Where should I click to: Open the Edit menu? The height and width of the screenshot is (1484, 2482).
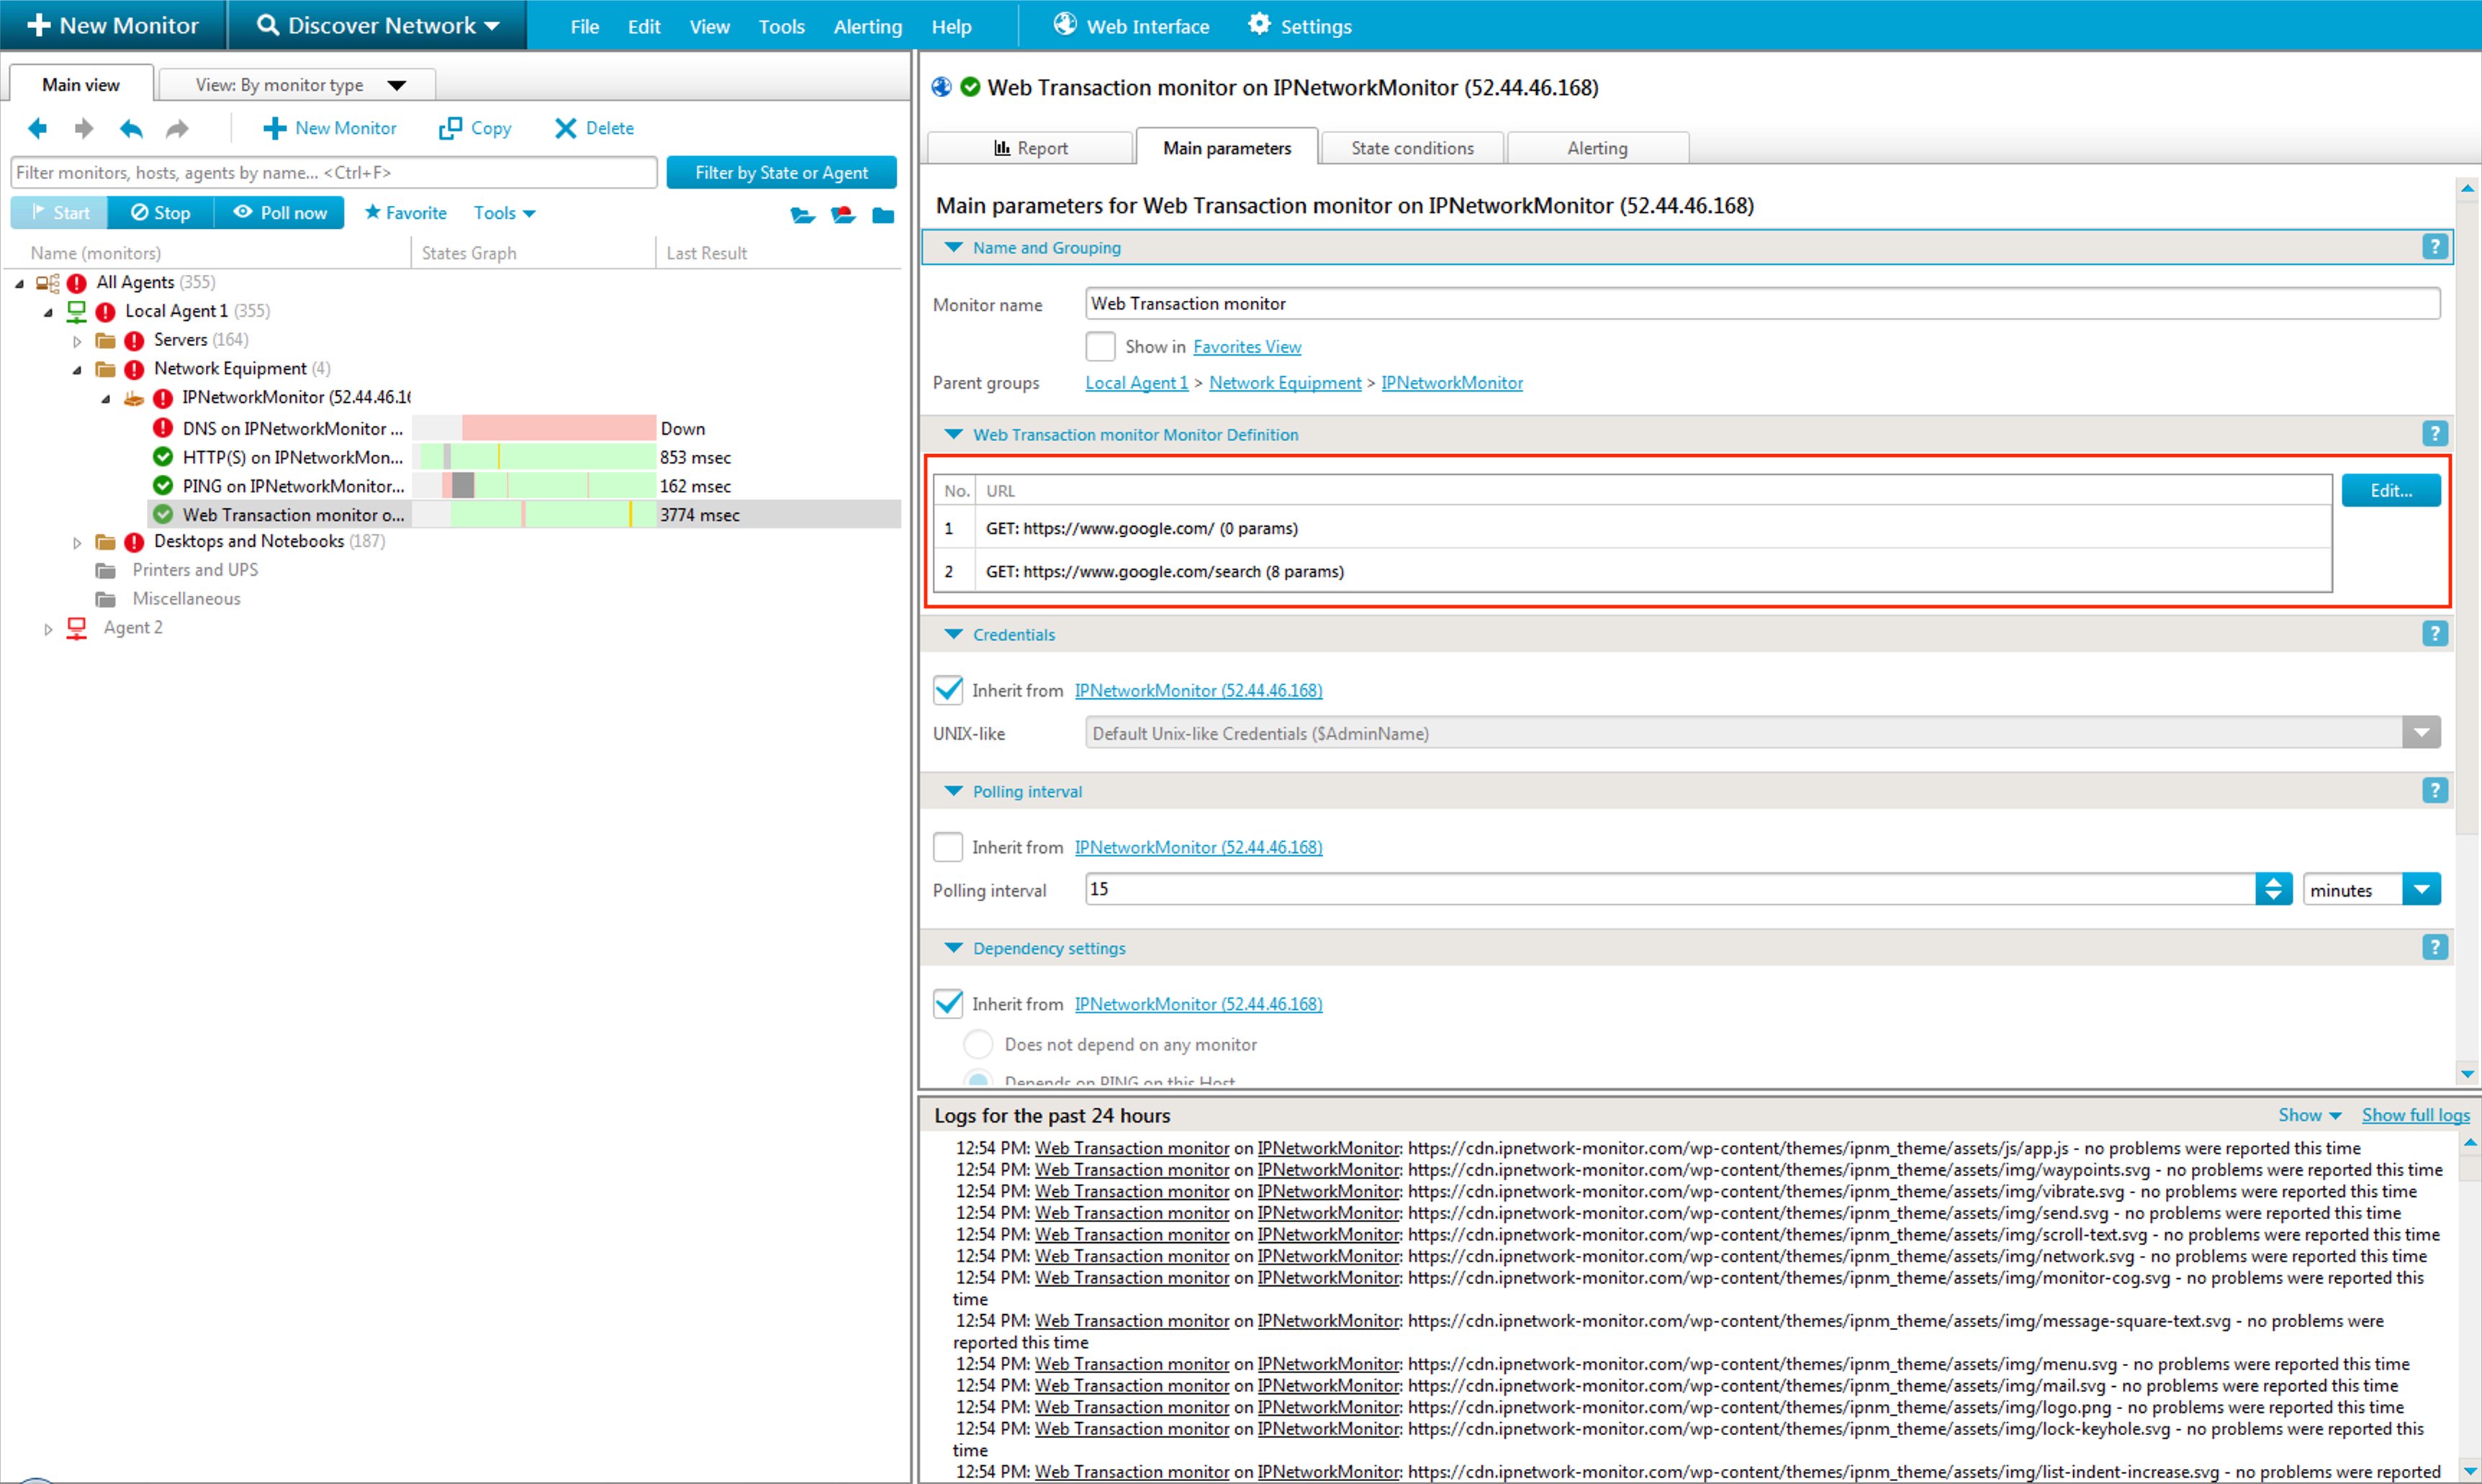644,27
